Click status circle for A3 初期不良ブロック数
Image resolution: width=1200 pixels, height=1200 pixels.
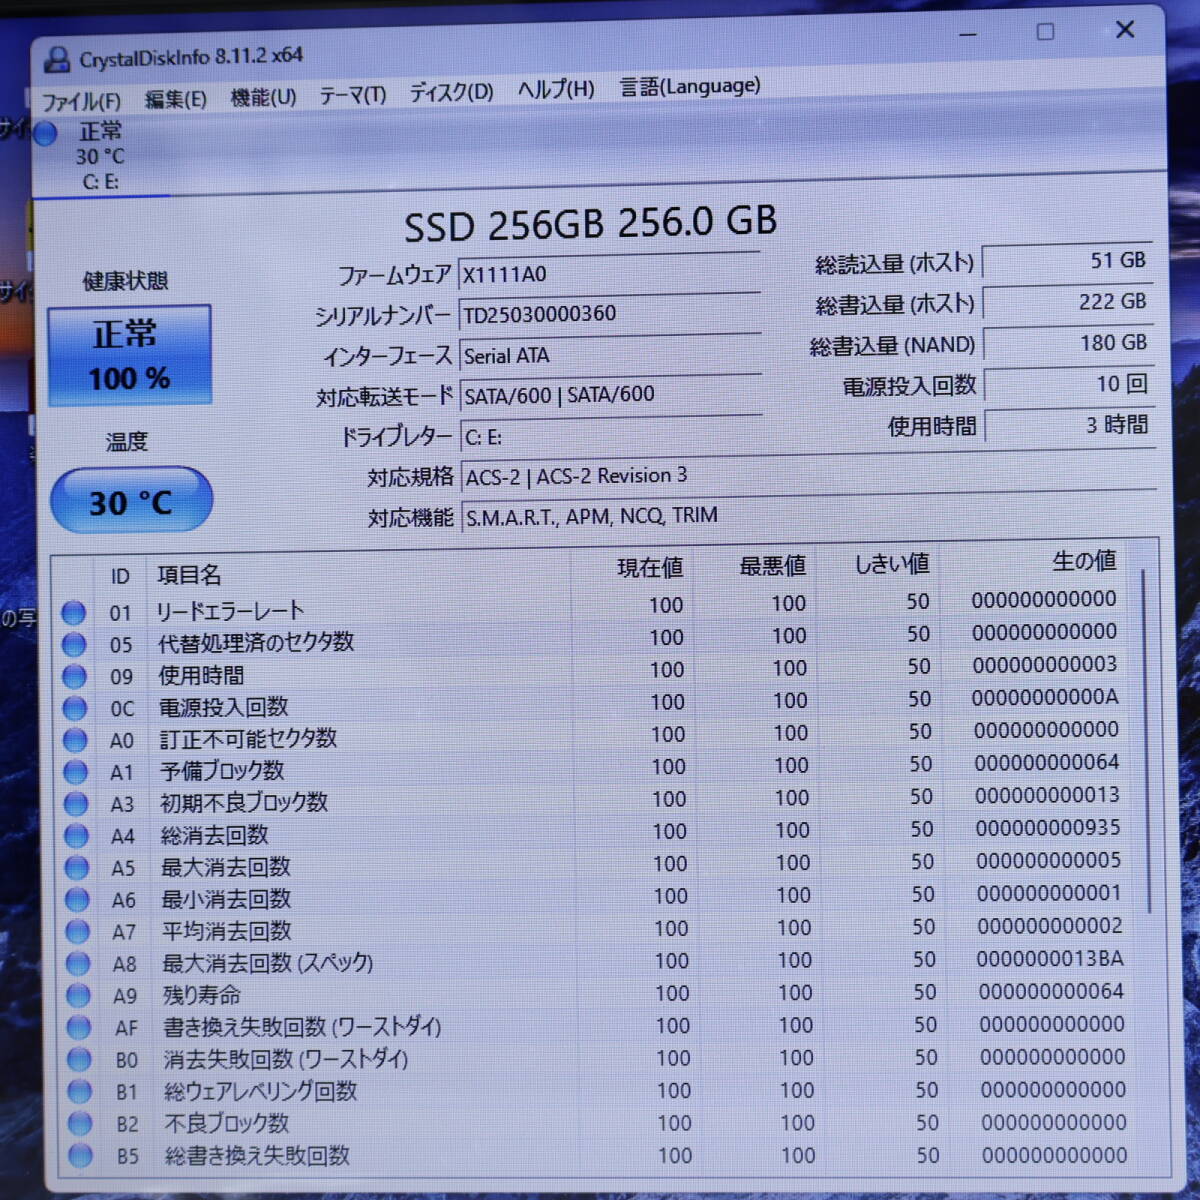[x=76, y=804]
